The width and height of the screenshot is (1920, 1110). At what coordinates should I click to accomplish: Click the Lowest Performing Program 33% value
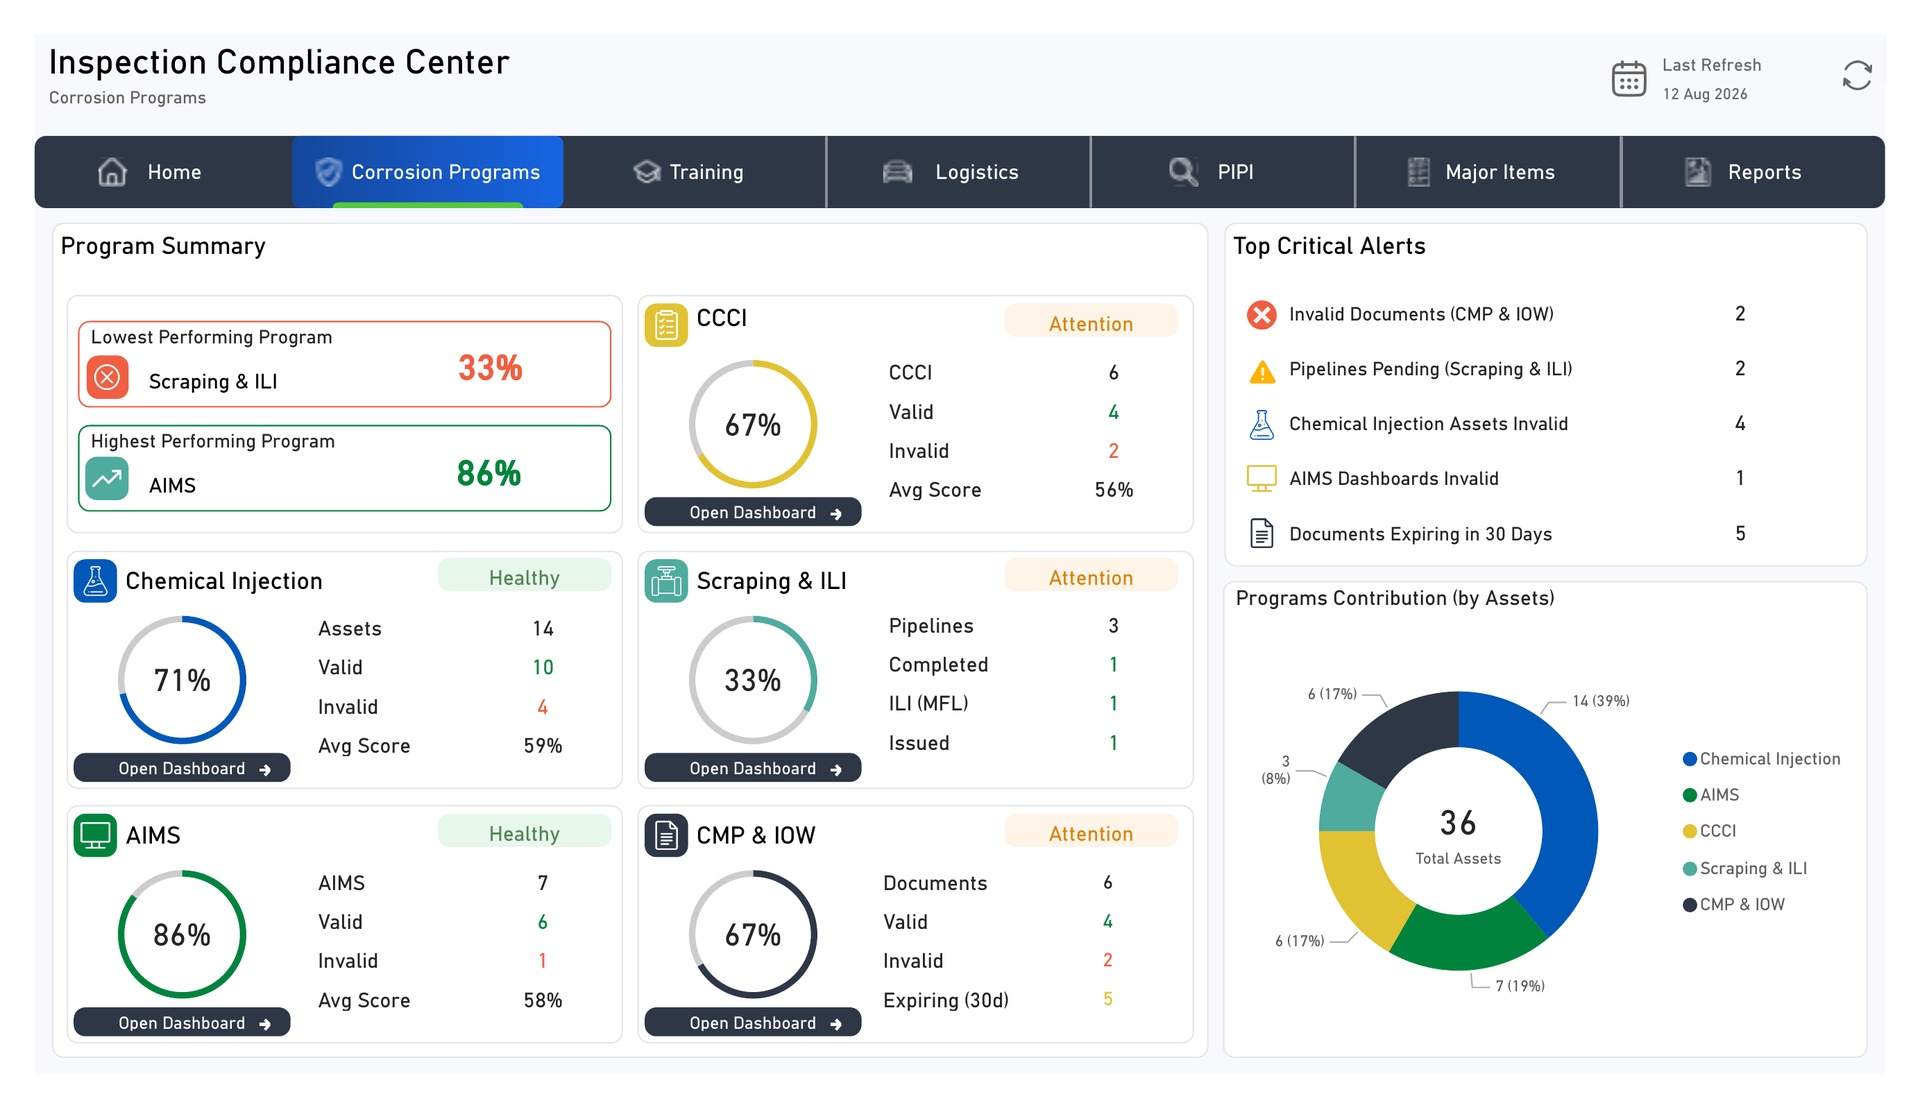(490, 368)
